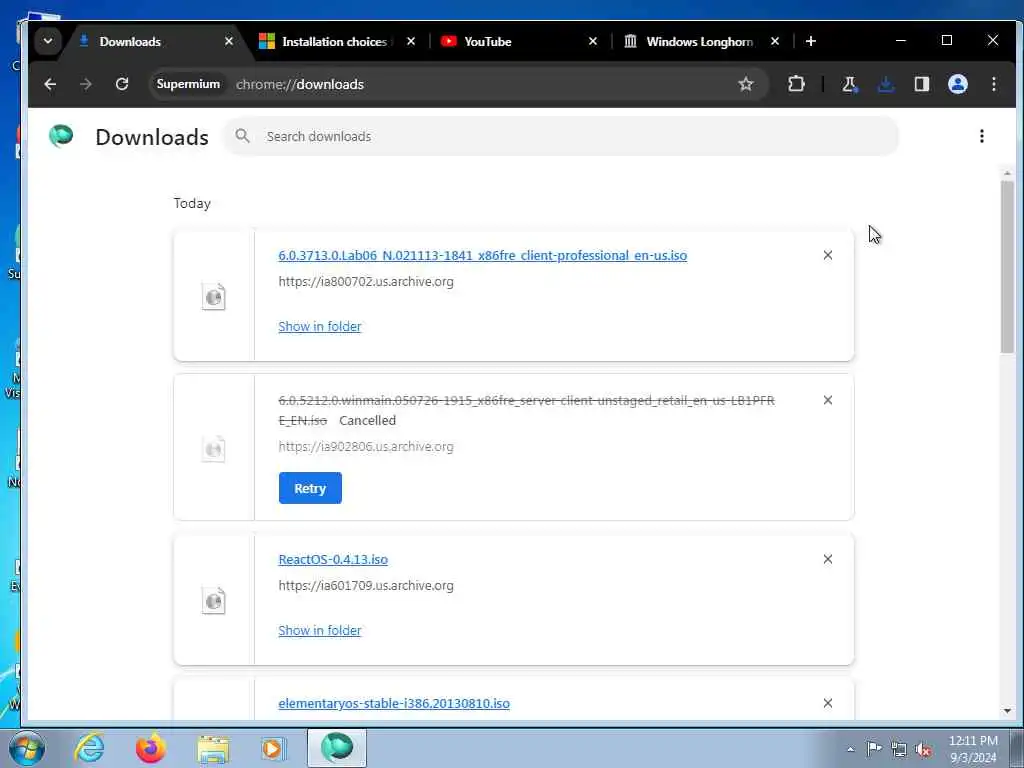The height and width of the screenshot is (768, 1024).
Task: Open the toolbar downloads bubble icon
Action: coord(886,84)
